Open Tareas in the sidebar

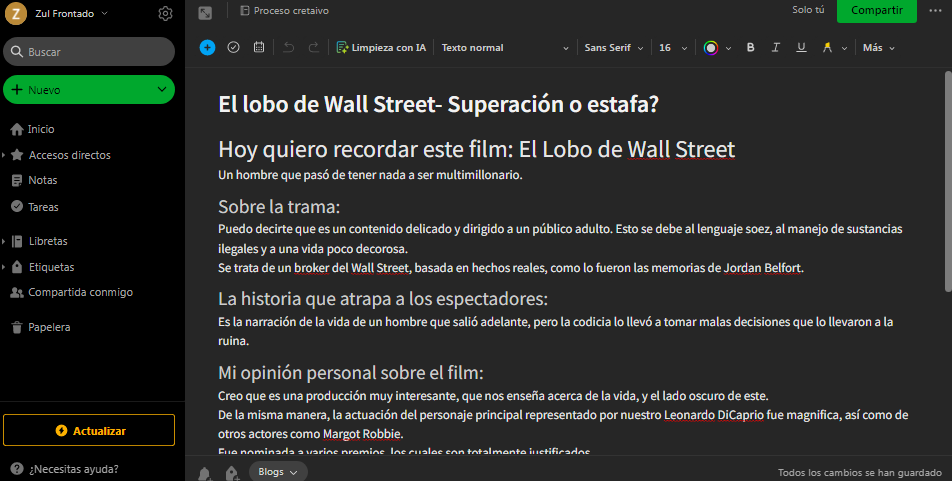point(42,207)
